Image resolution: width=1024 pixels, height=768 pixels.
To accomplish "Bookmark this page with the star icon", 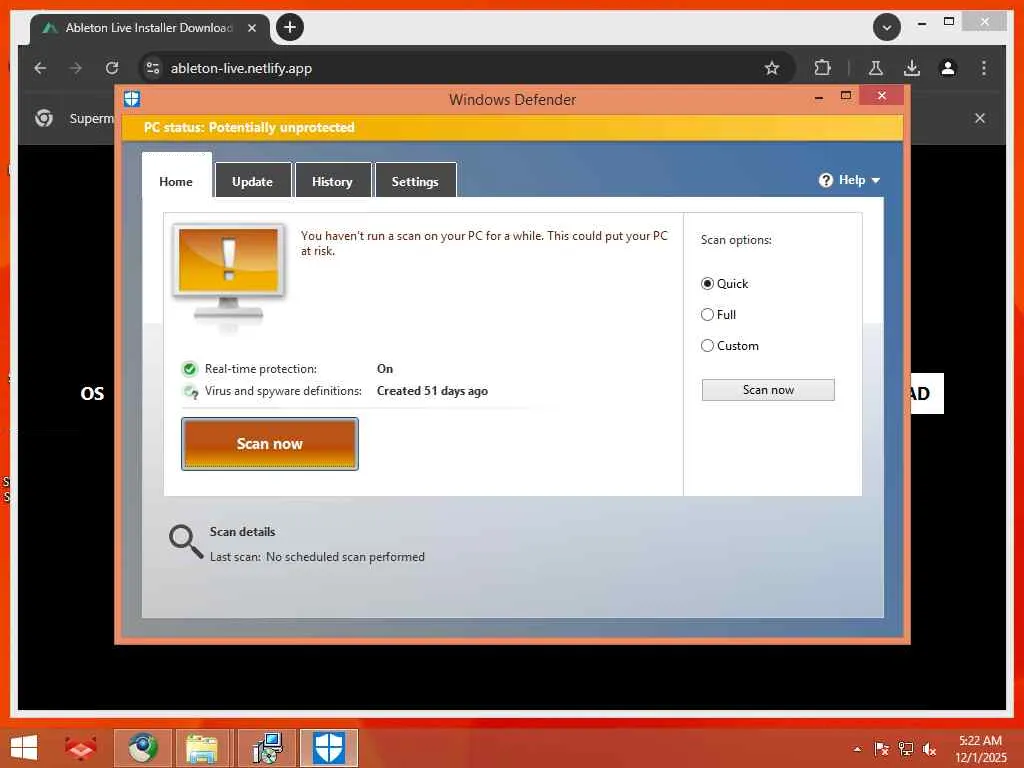I will click(x=772, y=68).
